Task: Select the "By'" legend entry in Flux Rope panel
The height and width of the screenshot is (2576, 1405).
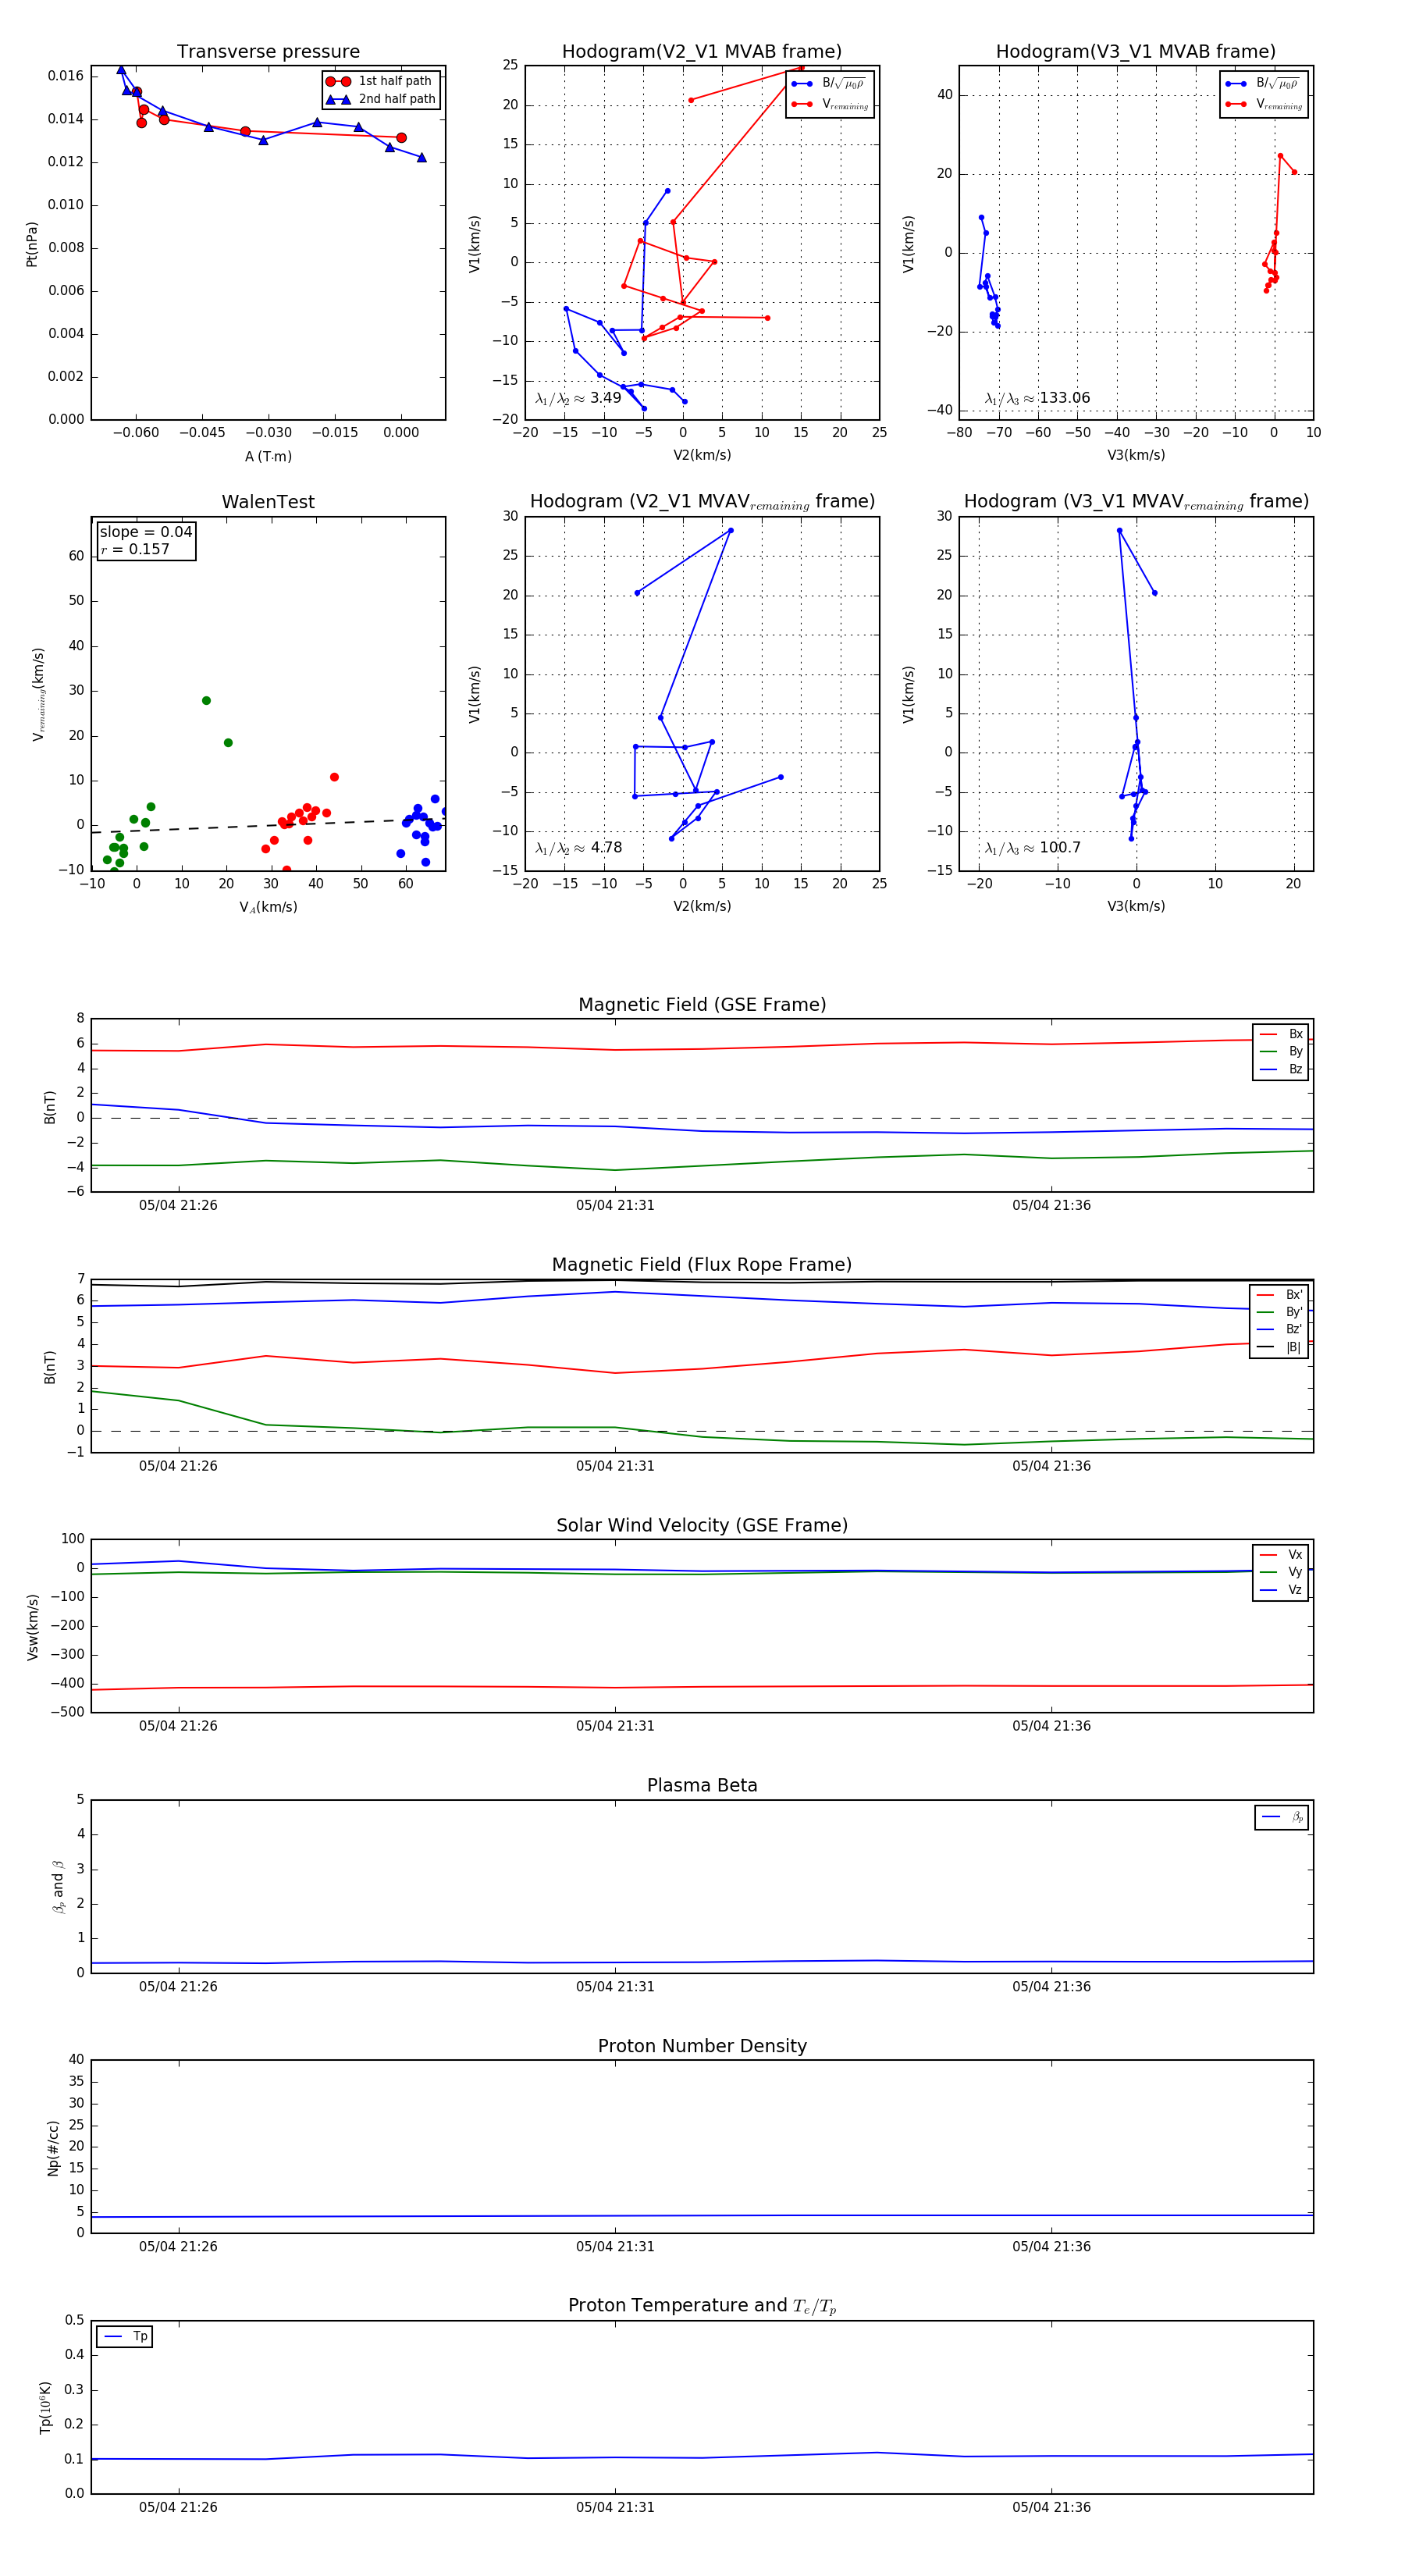Action: [x=1279, y=1312]
